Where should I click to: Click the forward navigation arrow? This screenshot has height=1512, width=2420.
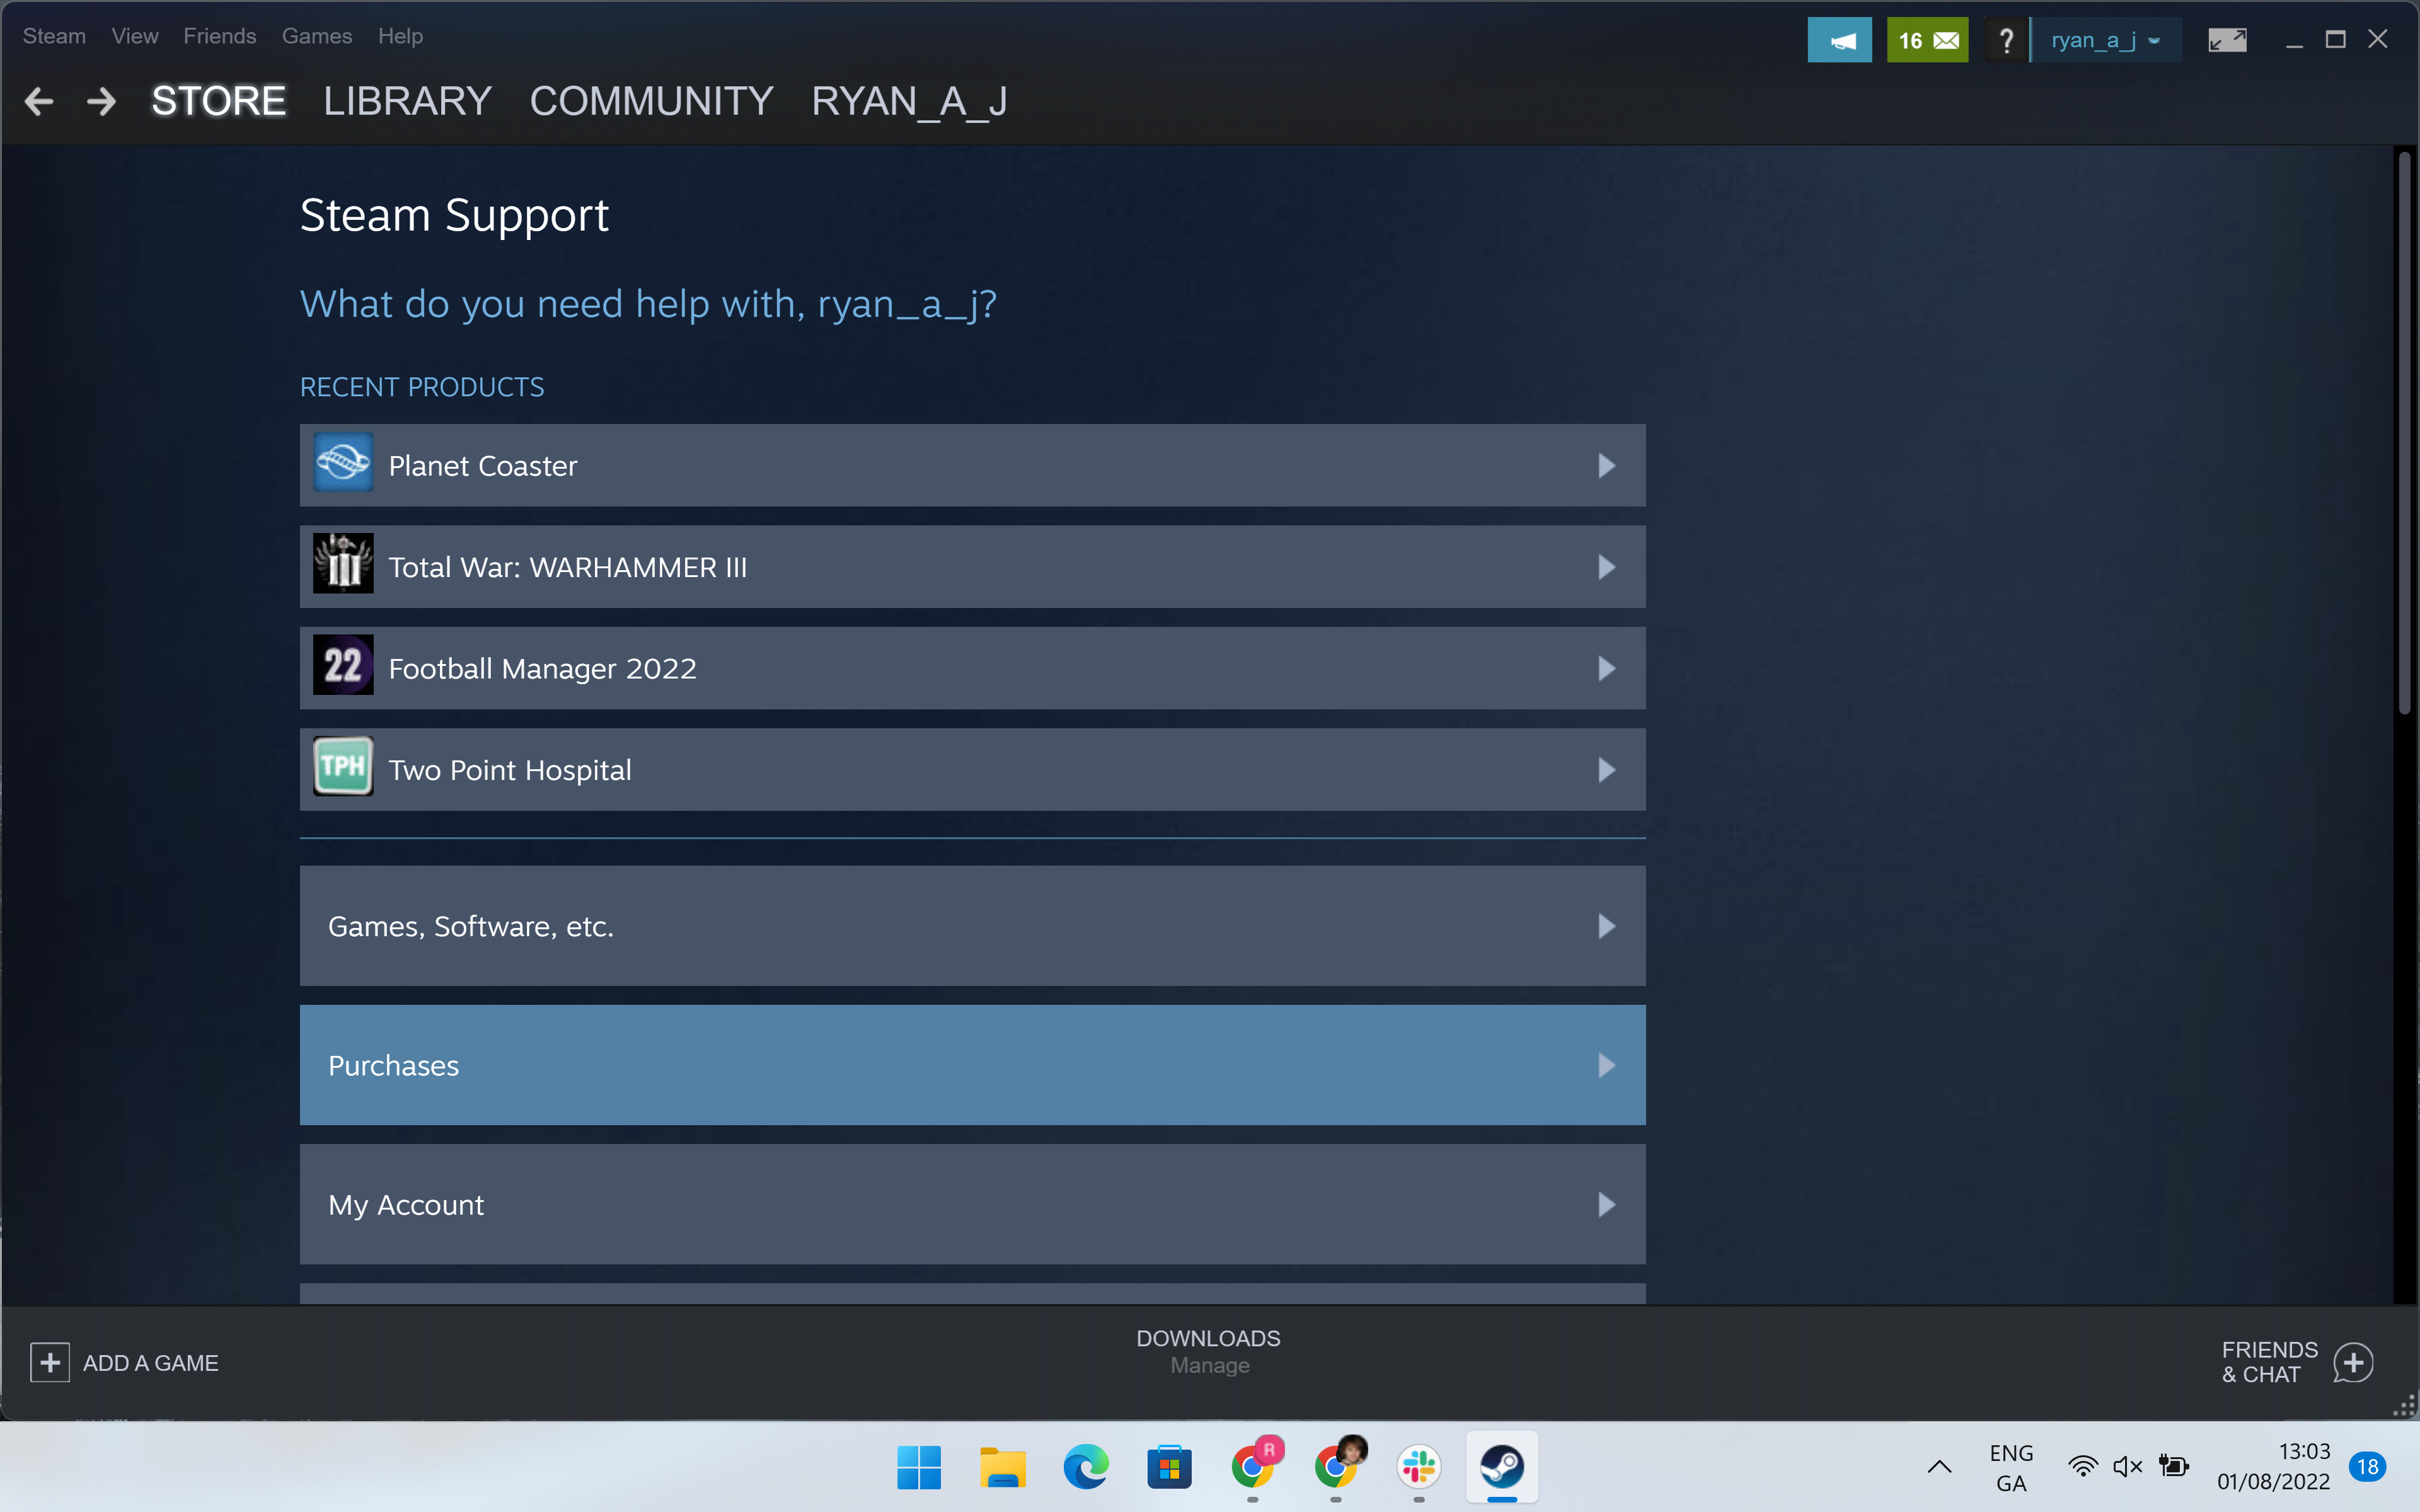pyautogui.click(x=101, y=101)
